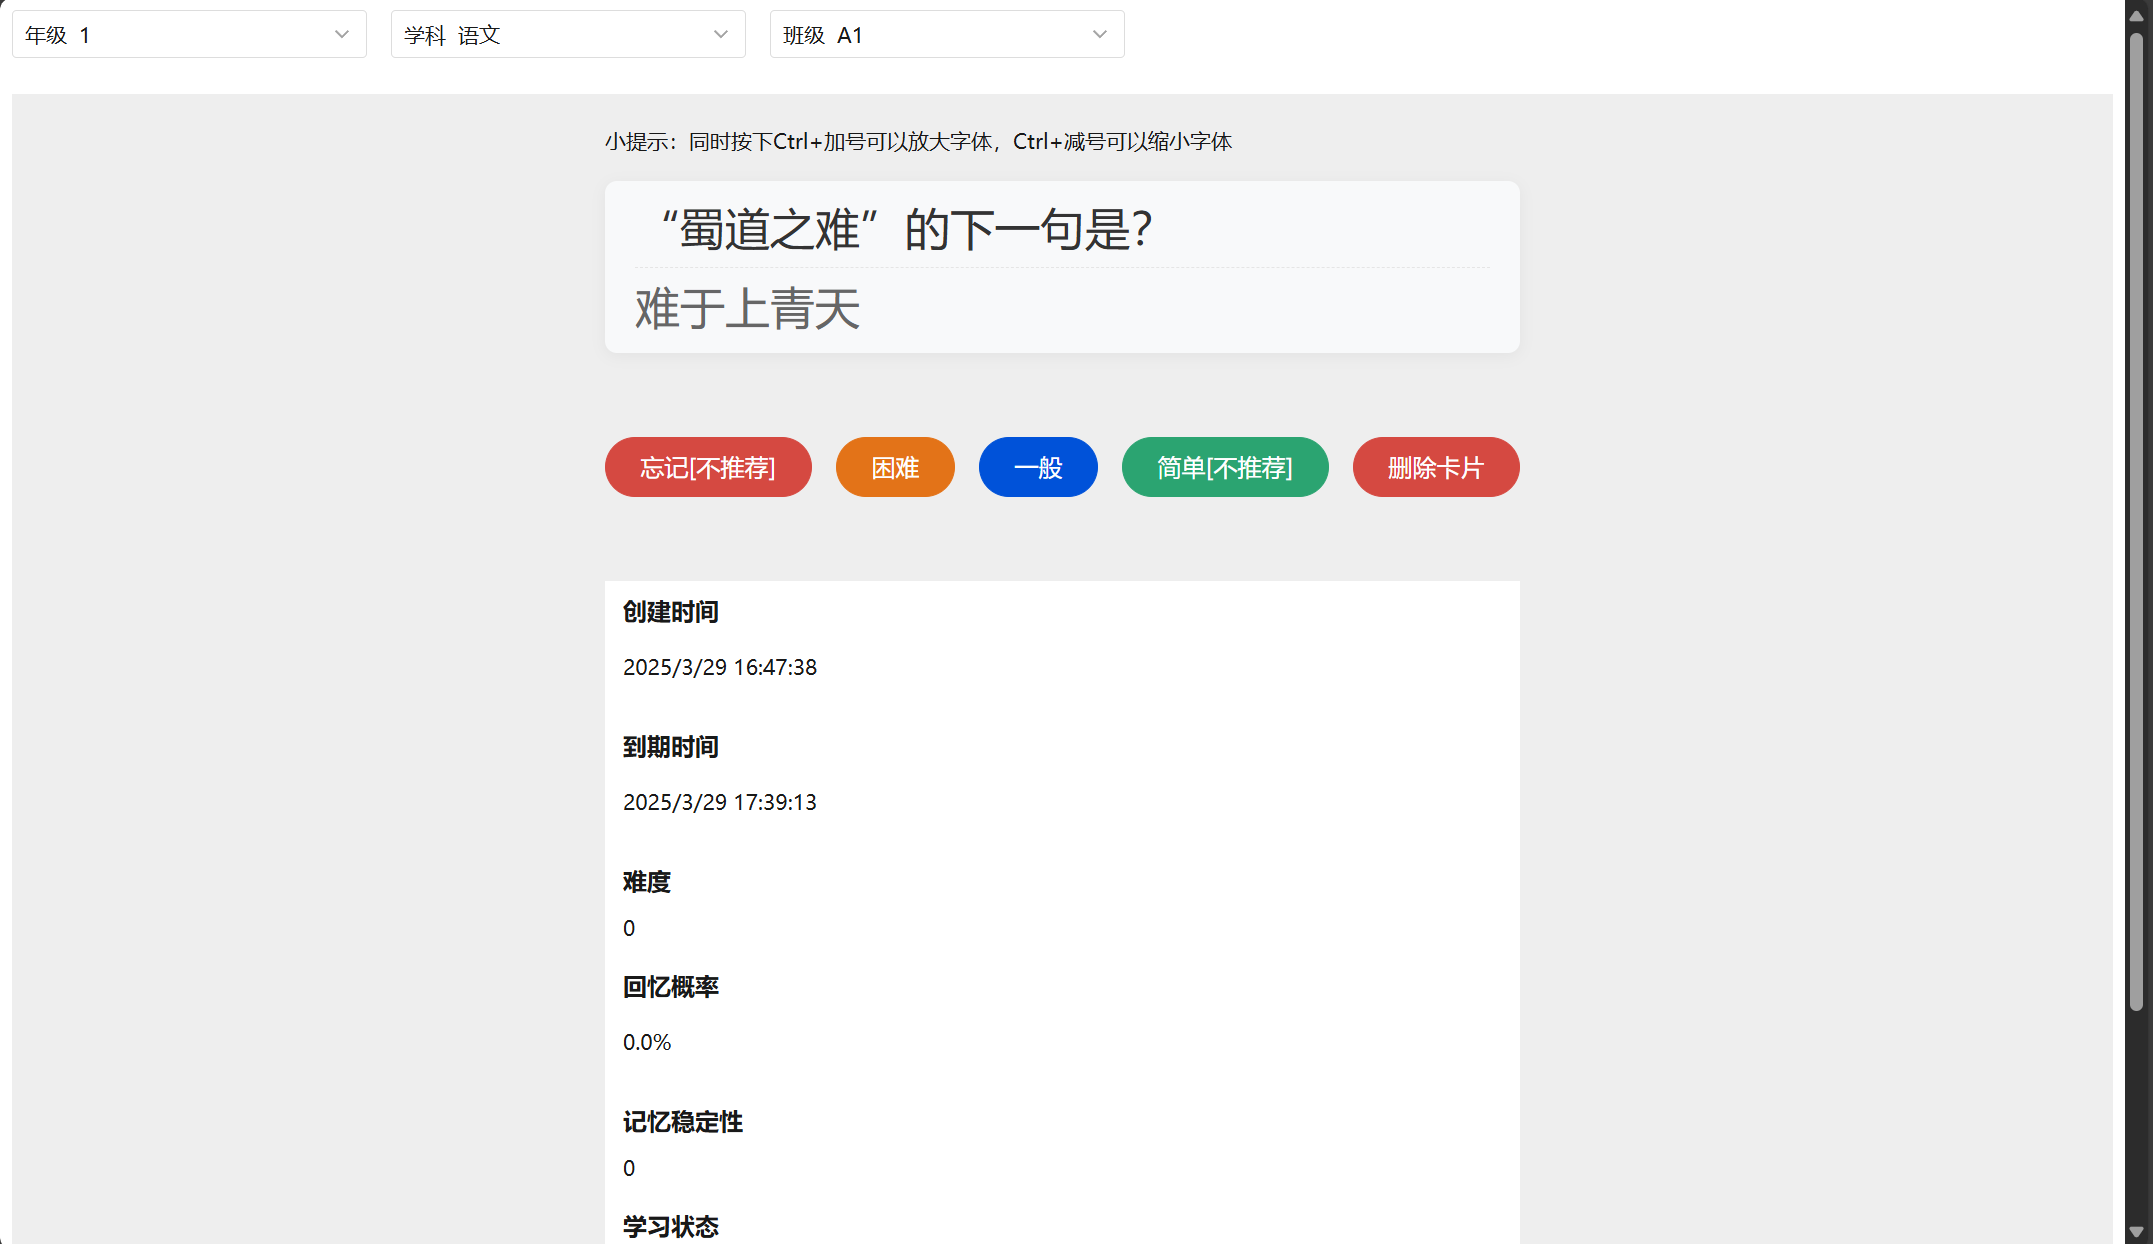Click the 创建时间 heading
Viewport: 2153px width, 1244px height.
pyautogui.click(x=670, y=612)
